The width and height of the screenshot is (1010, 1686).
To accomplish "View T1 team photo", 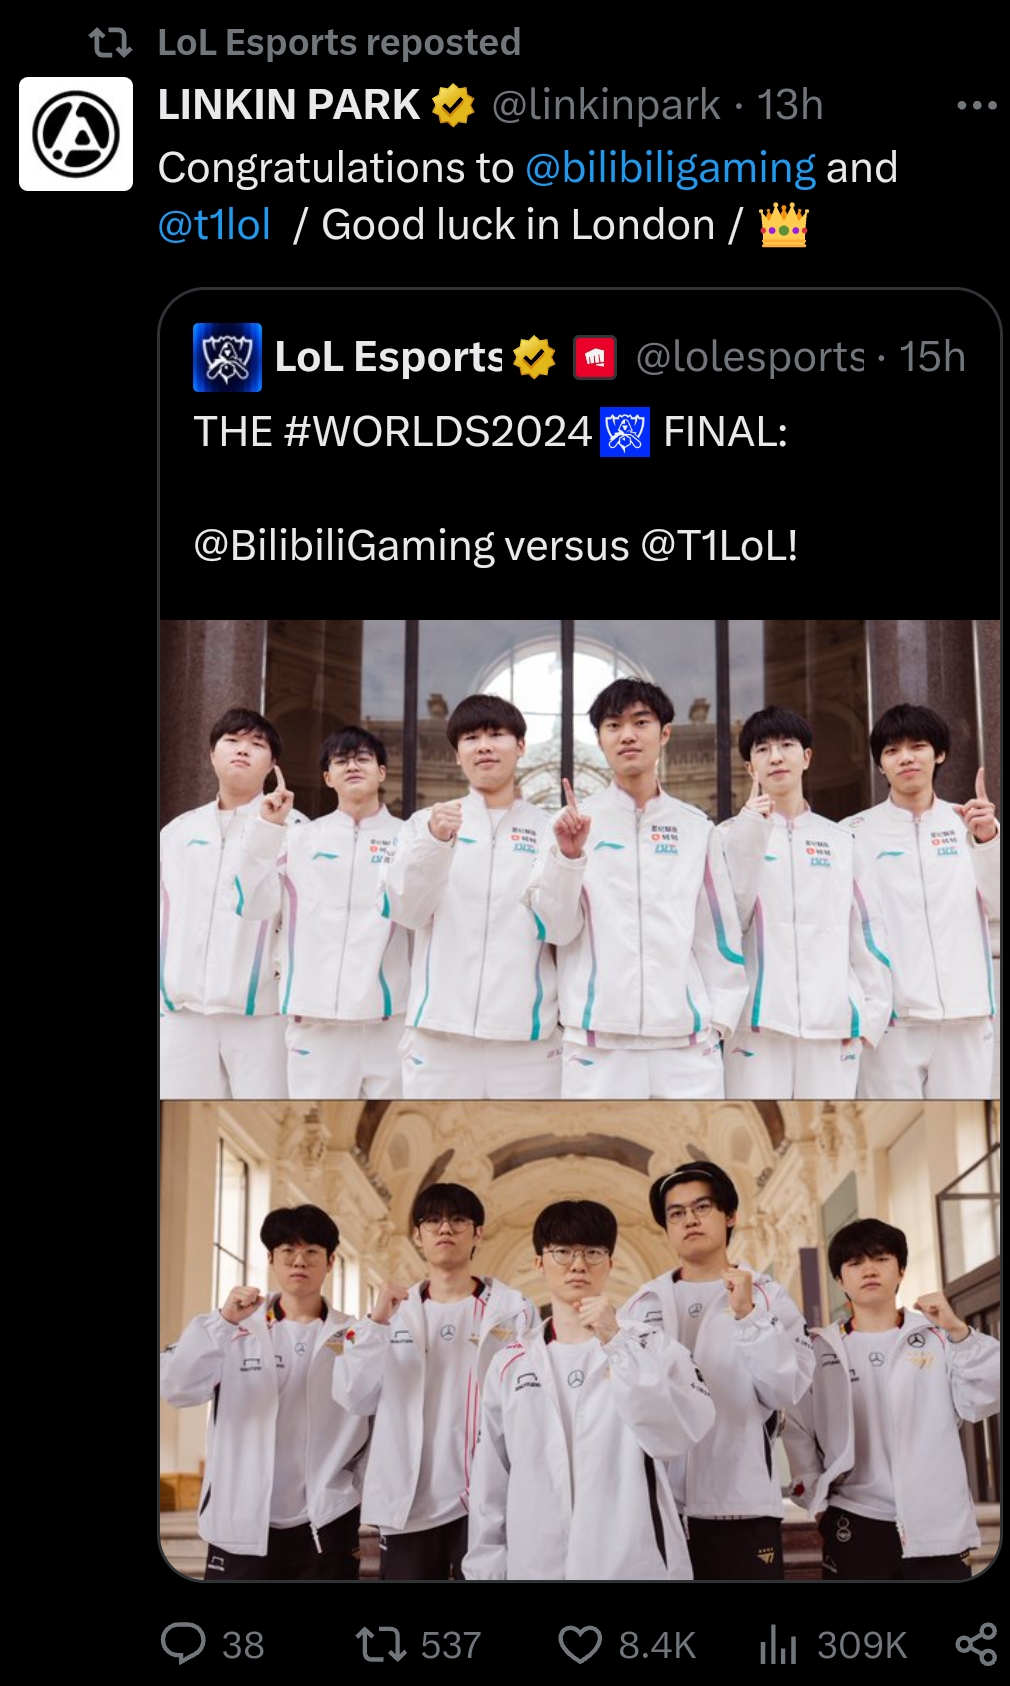I will [x=580, y=1340].
